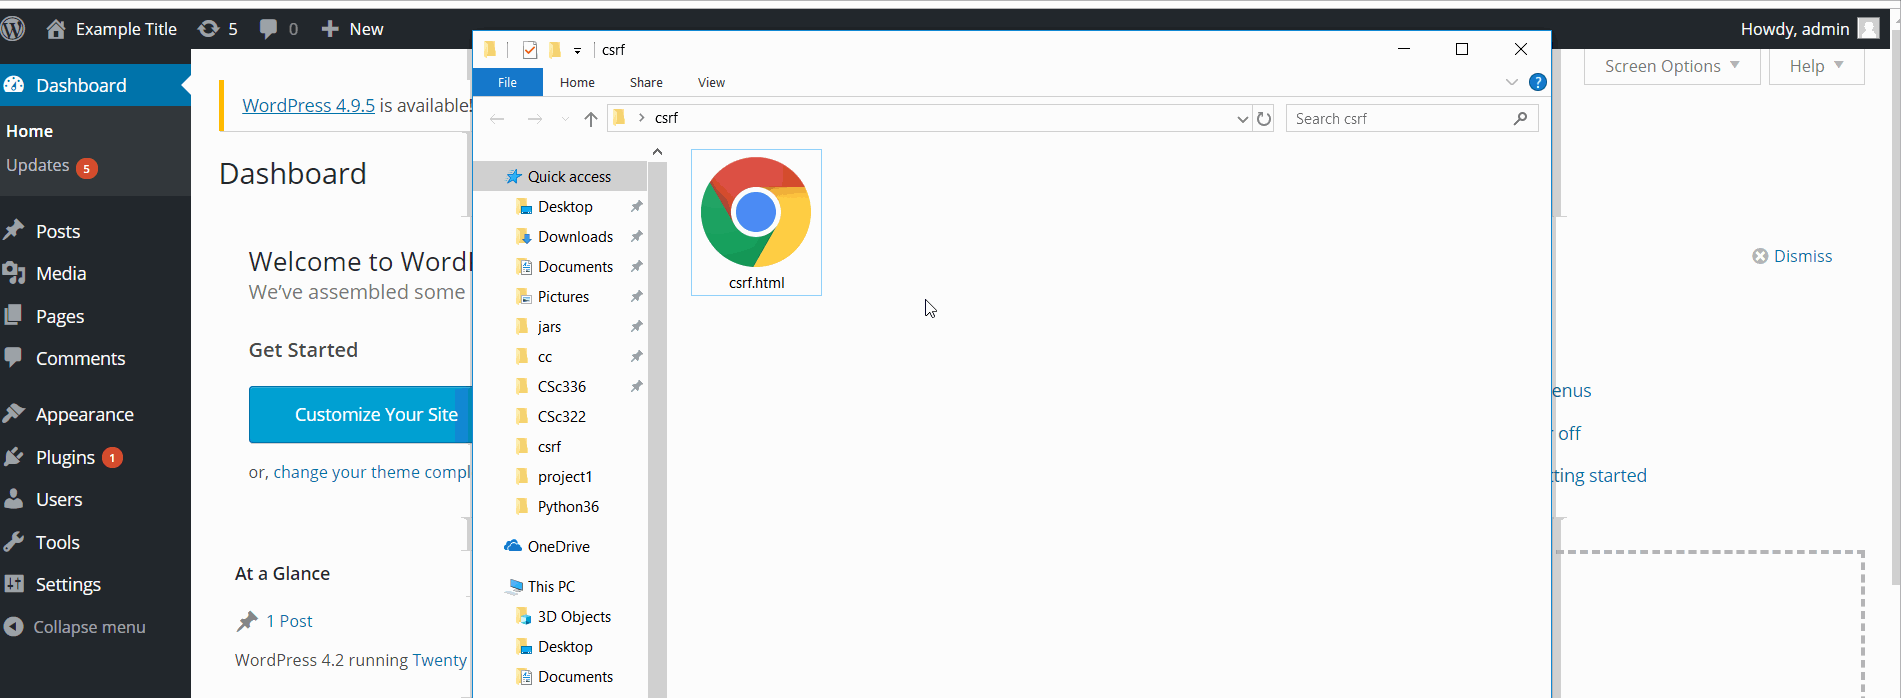Select Dashboard in WordPress sidebar
Viewport: 1901px width, 698px height.
(95, 85)
